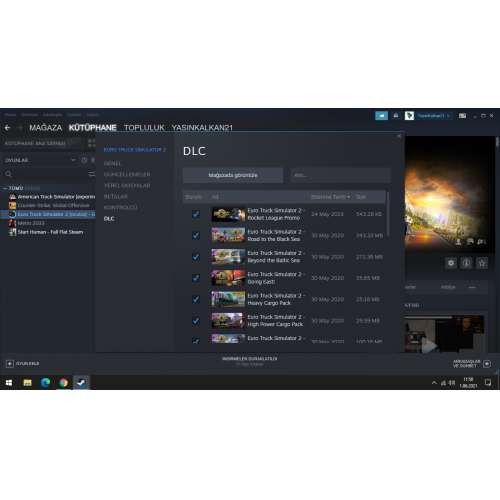Open game info icon
This screenshot has width=500, height=500.
pos(466,263)
